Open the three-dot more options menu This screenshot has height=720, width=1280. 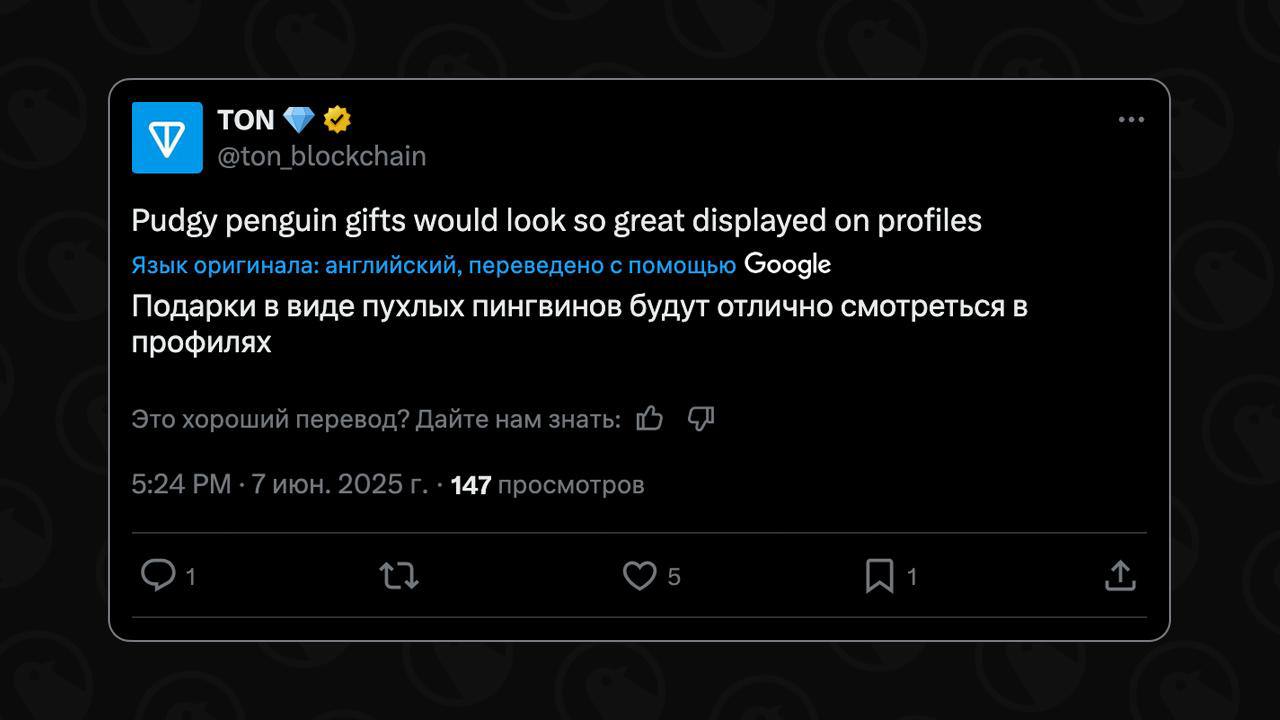1131,120
